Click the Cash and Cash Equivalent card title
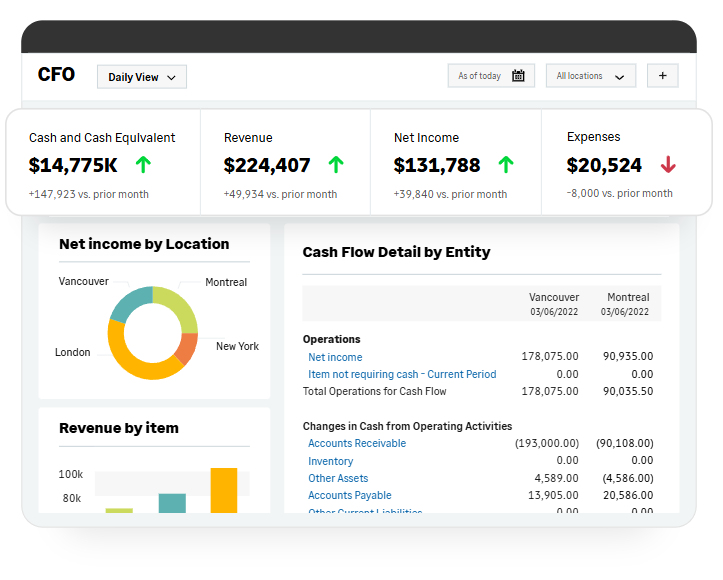 (x=102, y=138)
